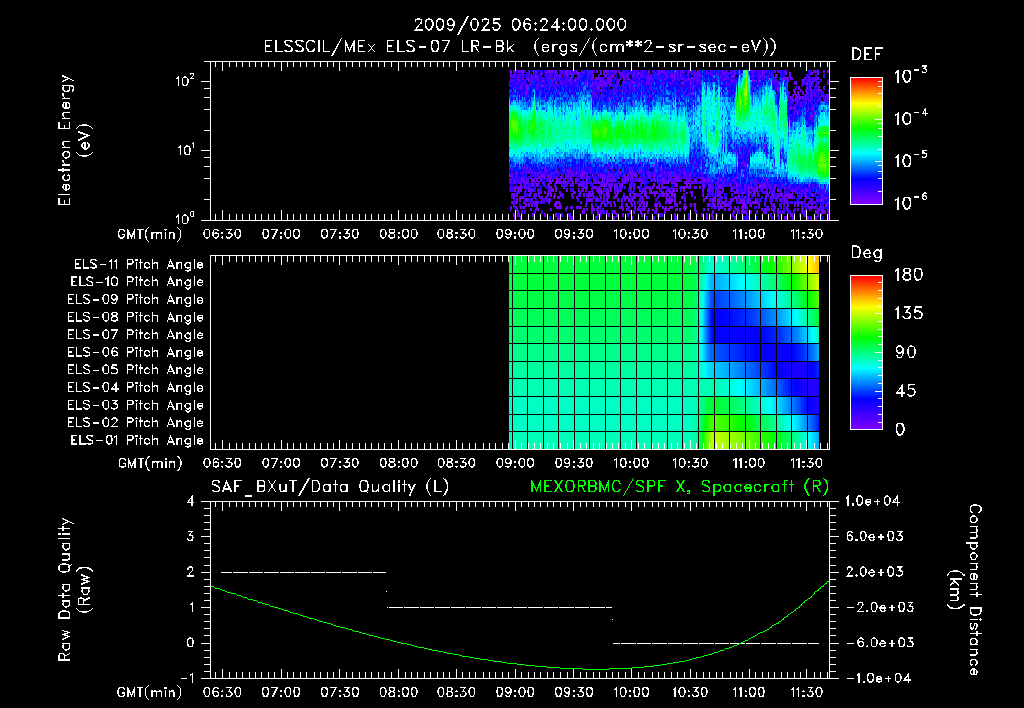
Task: Select the Raw Data Quality (Raw) axis label
Action: pyautogui.click(x=74, y=590)
